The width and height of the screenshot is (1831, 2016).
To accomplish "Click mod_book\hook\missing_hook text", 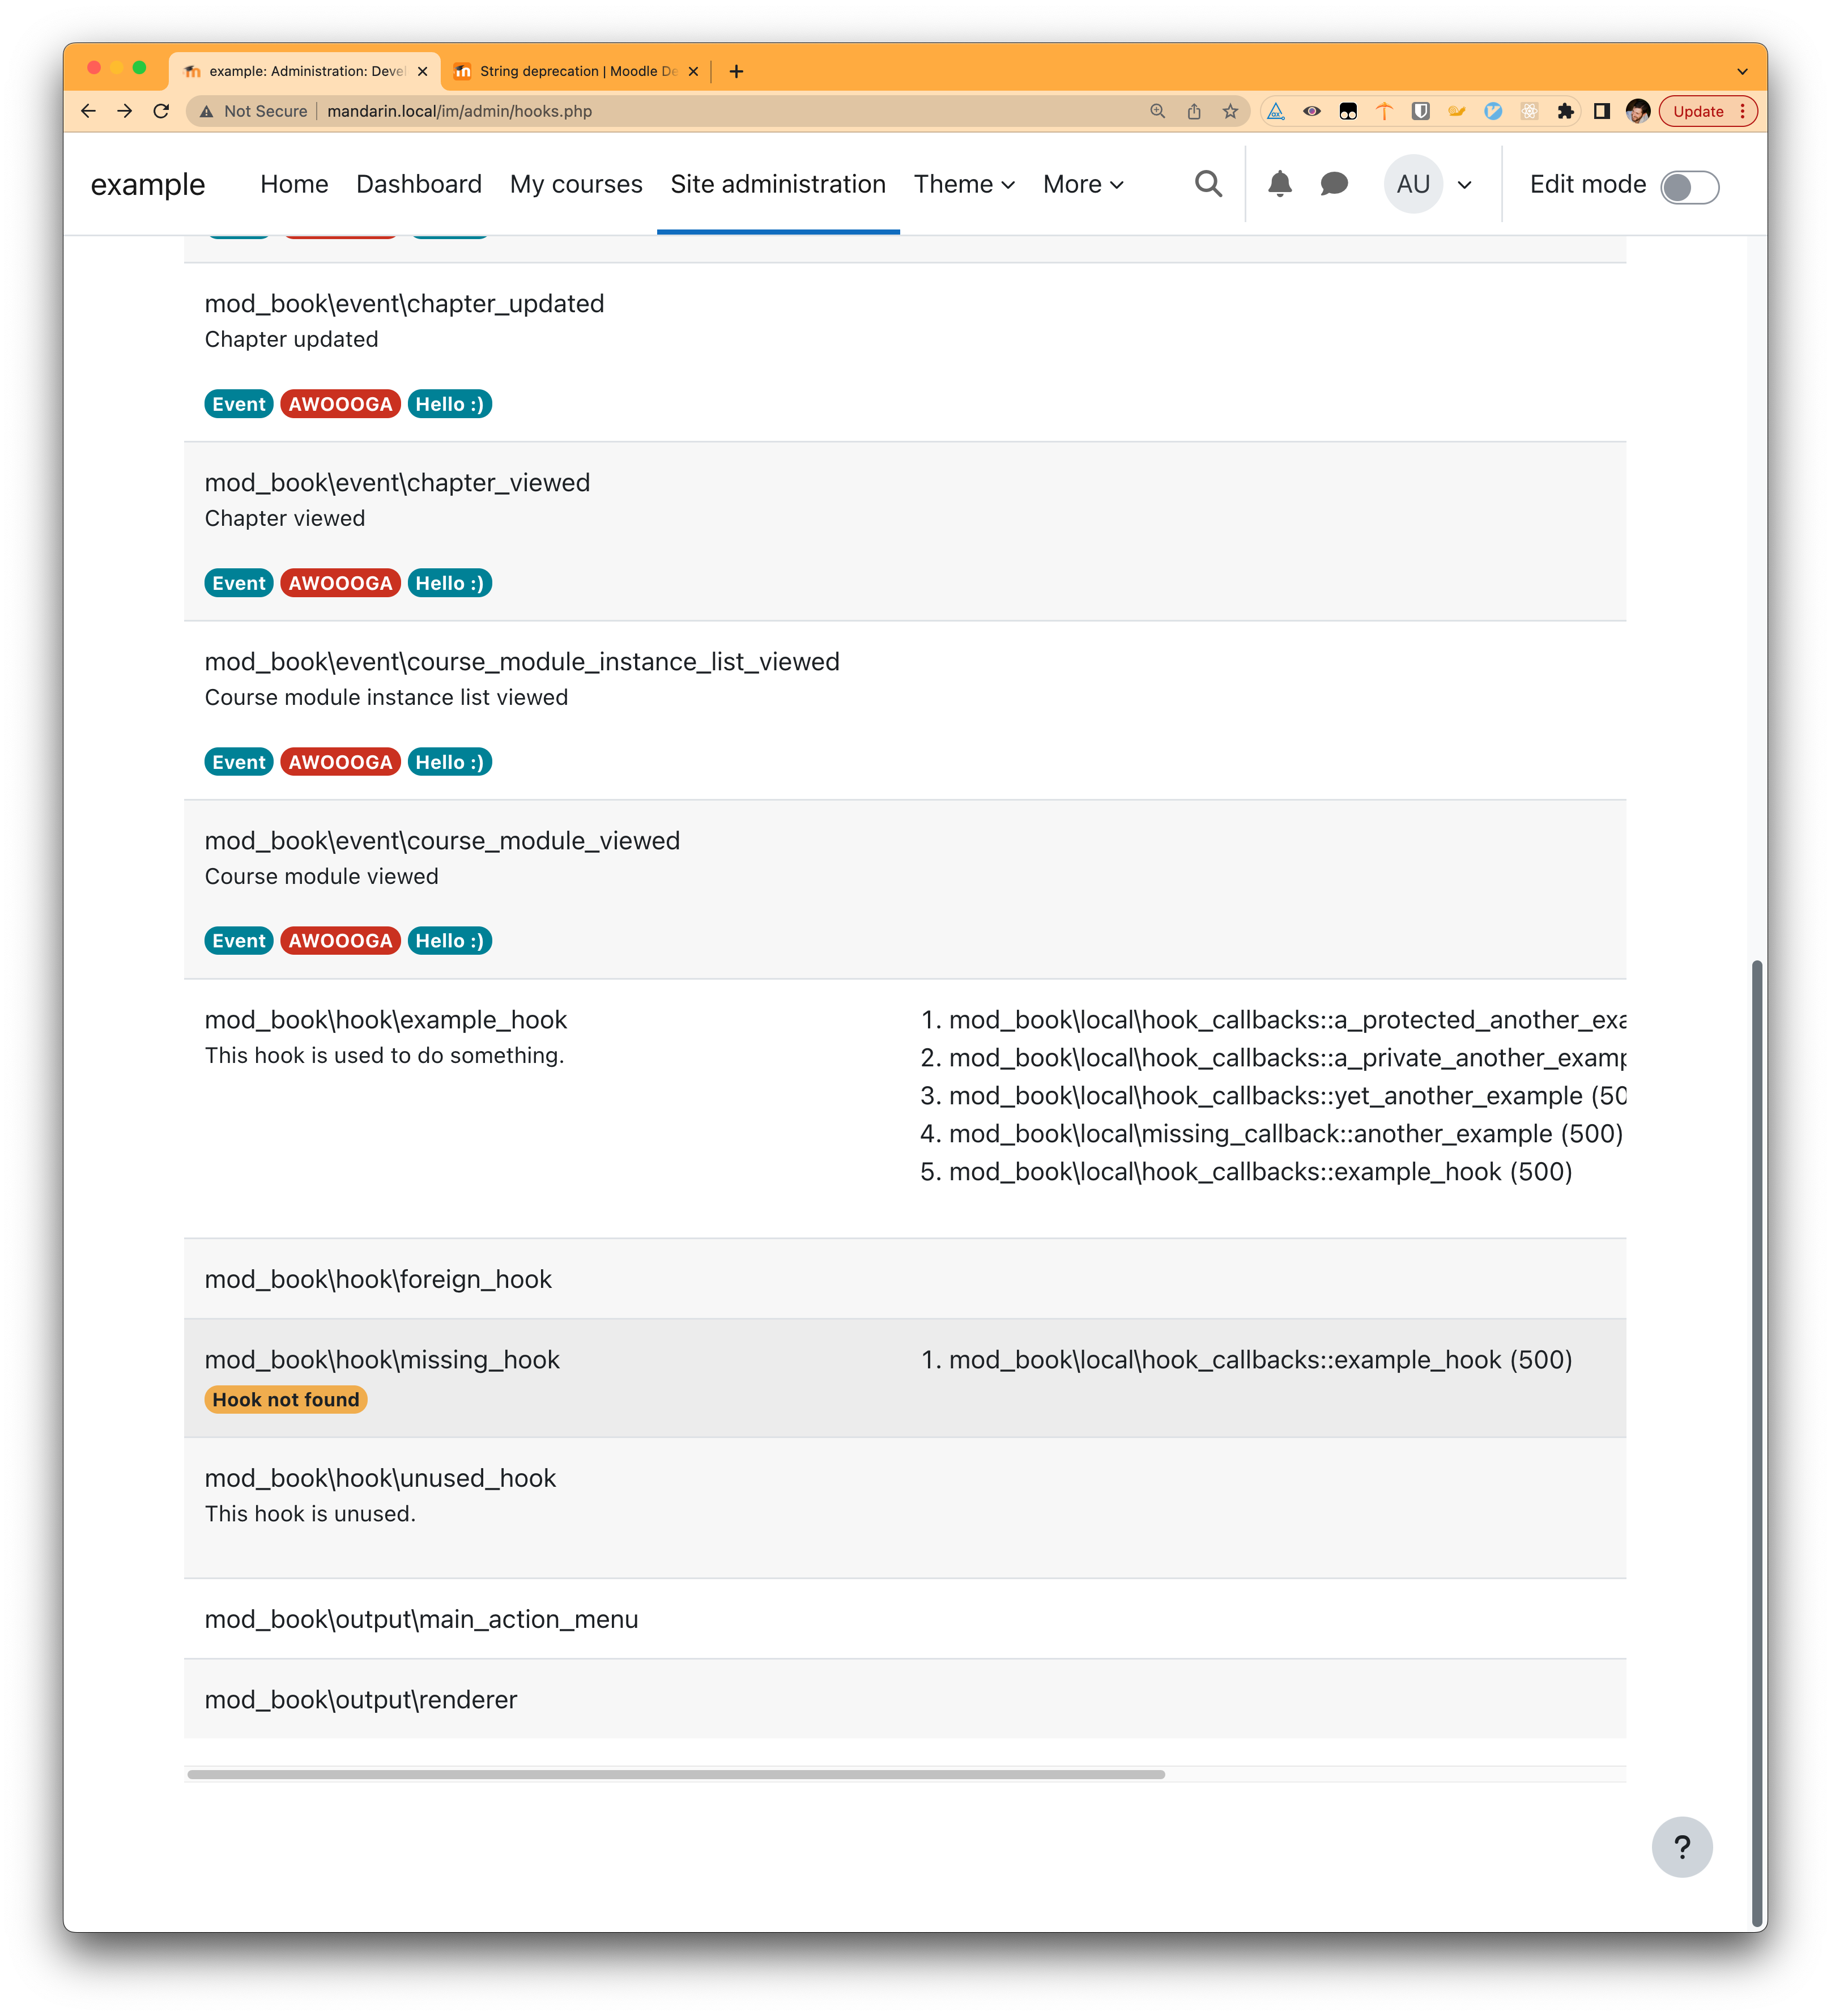I will click(382, 1360).
